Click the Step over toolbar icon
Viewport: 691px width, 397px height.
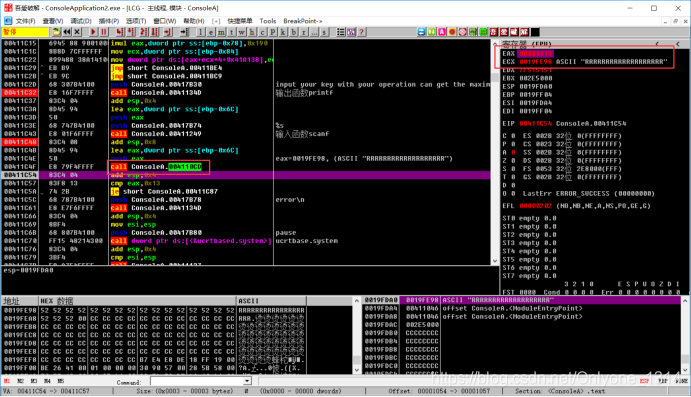click(131, 32)
